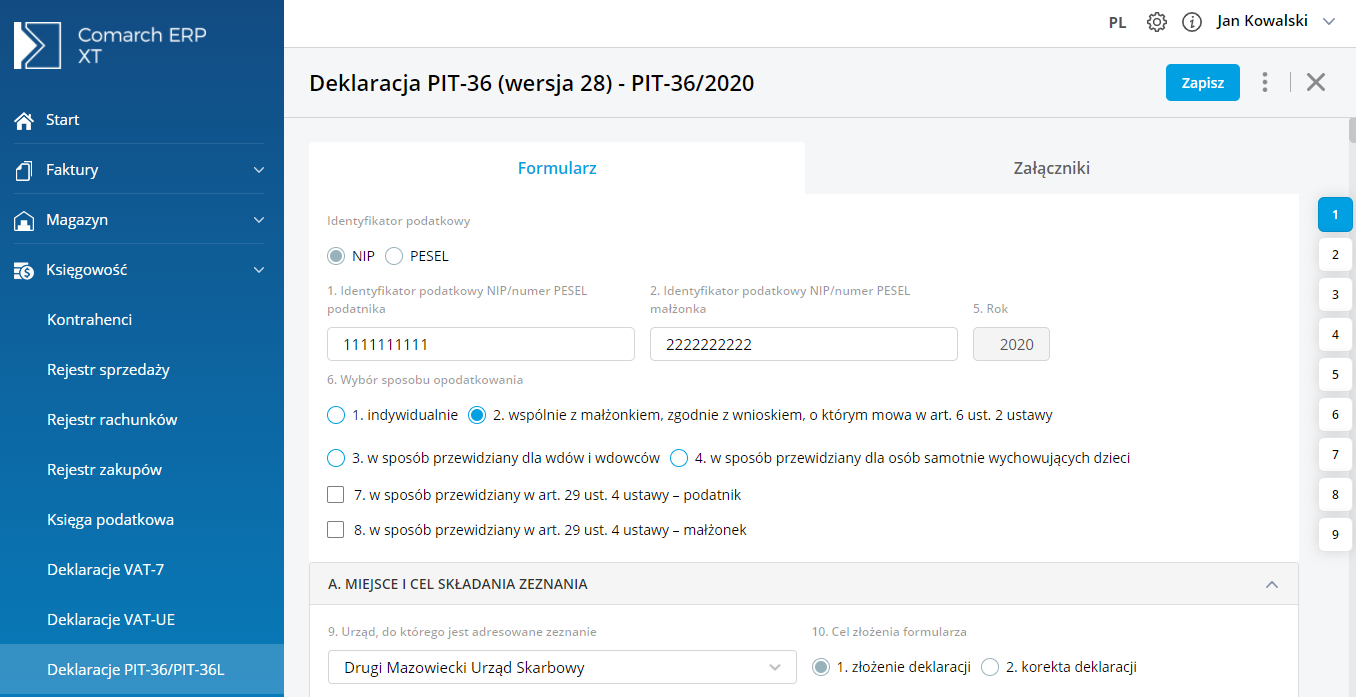Viewport: 1356px width, 697px height.
Task: Click the Faktury document icon
Action: coord(24,170)
